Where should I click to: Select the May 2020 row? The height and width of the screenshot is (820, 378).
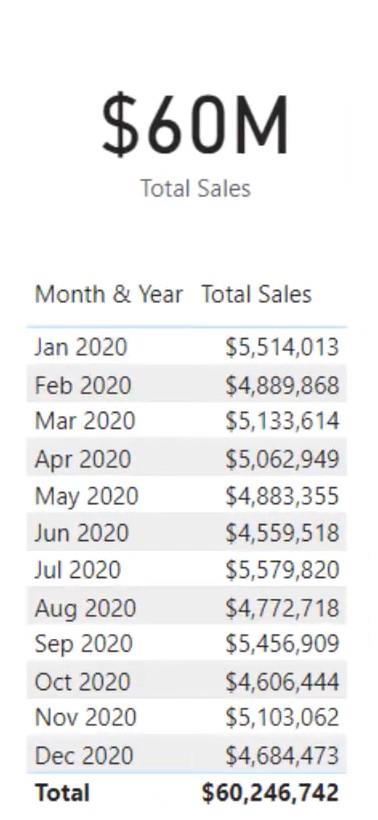(187, 495)
